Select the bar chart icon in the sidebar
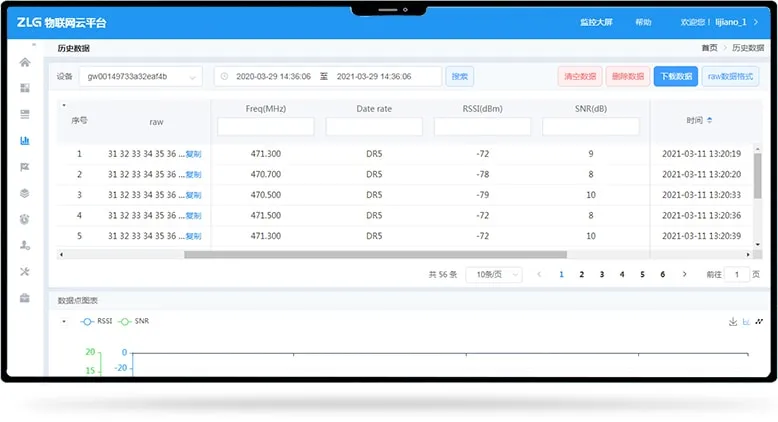Screen dimensions: 778x422 tap(25, 141)
